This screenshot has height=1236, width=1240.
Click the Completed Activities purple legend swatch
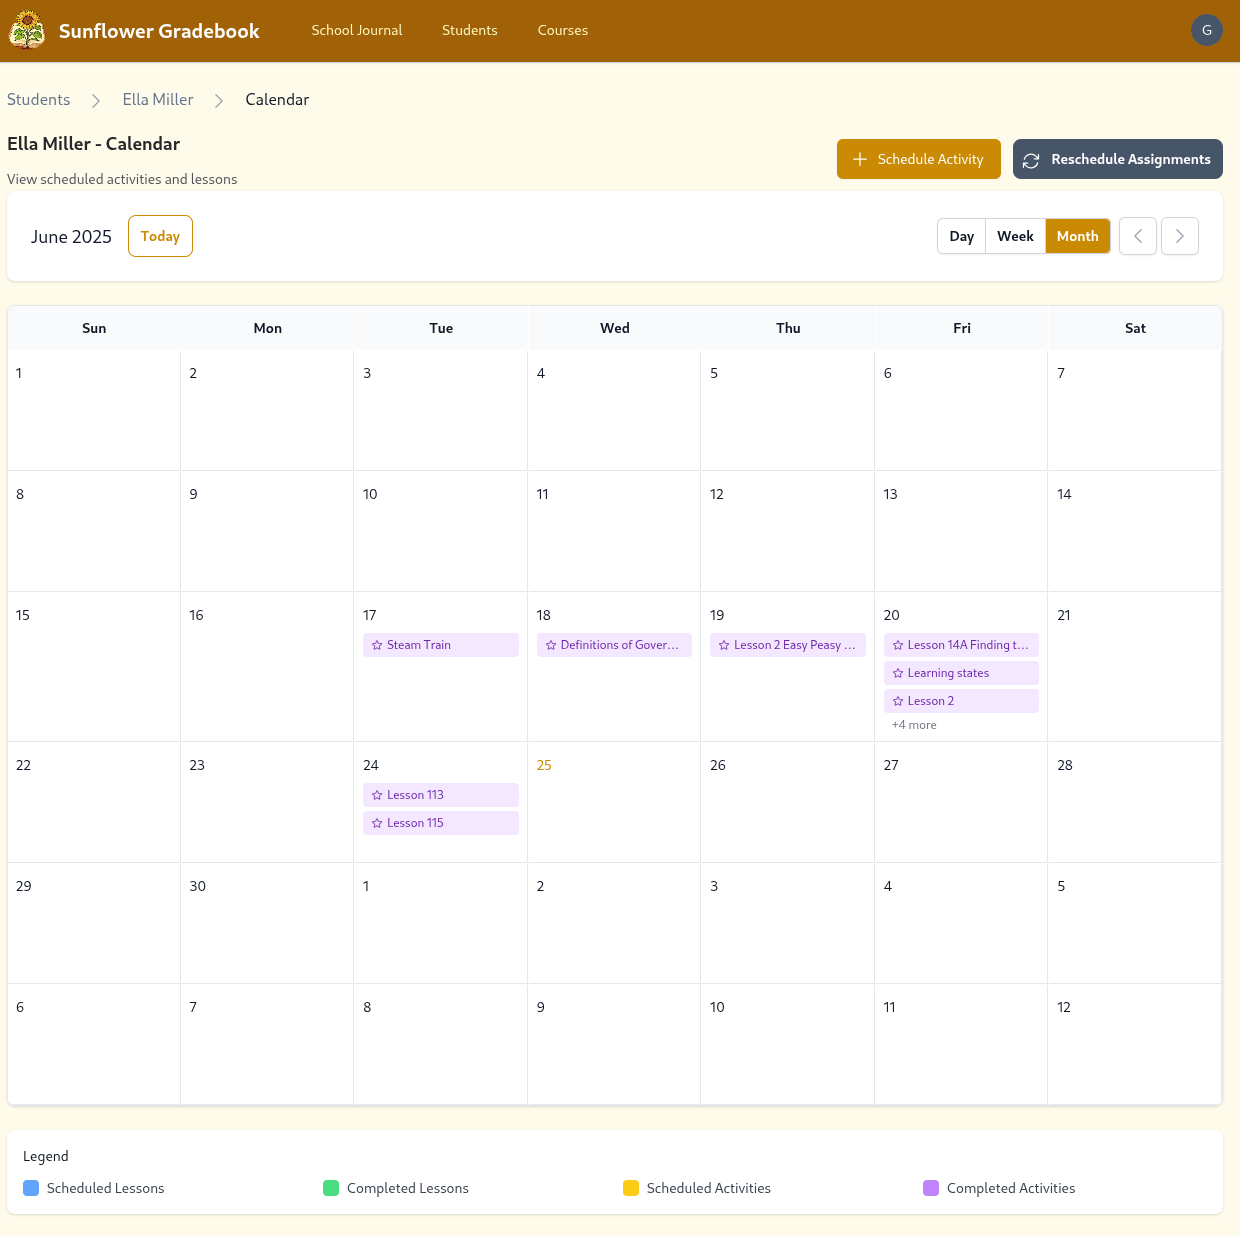[931, 1188]
